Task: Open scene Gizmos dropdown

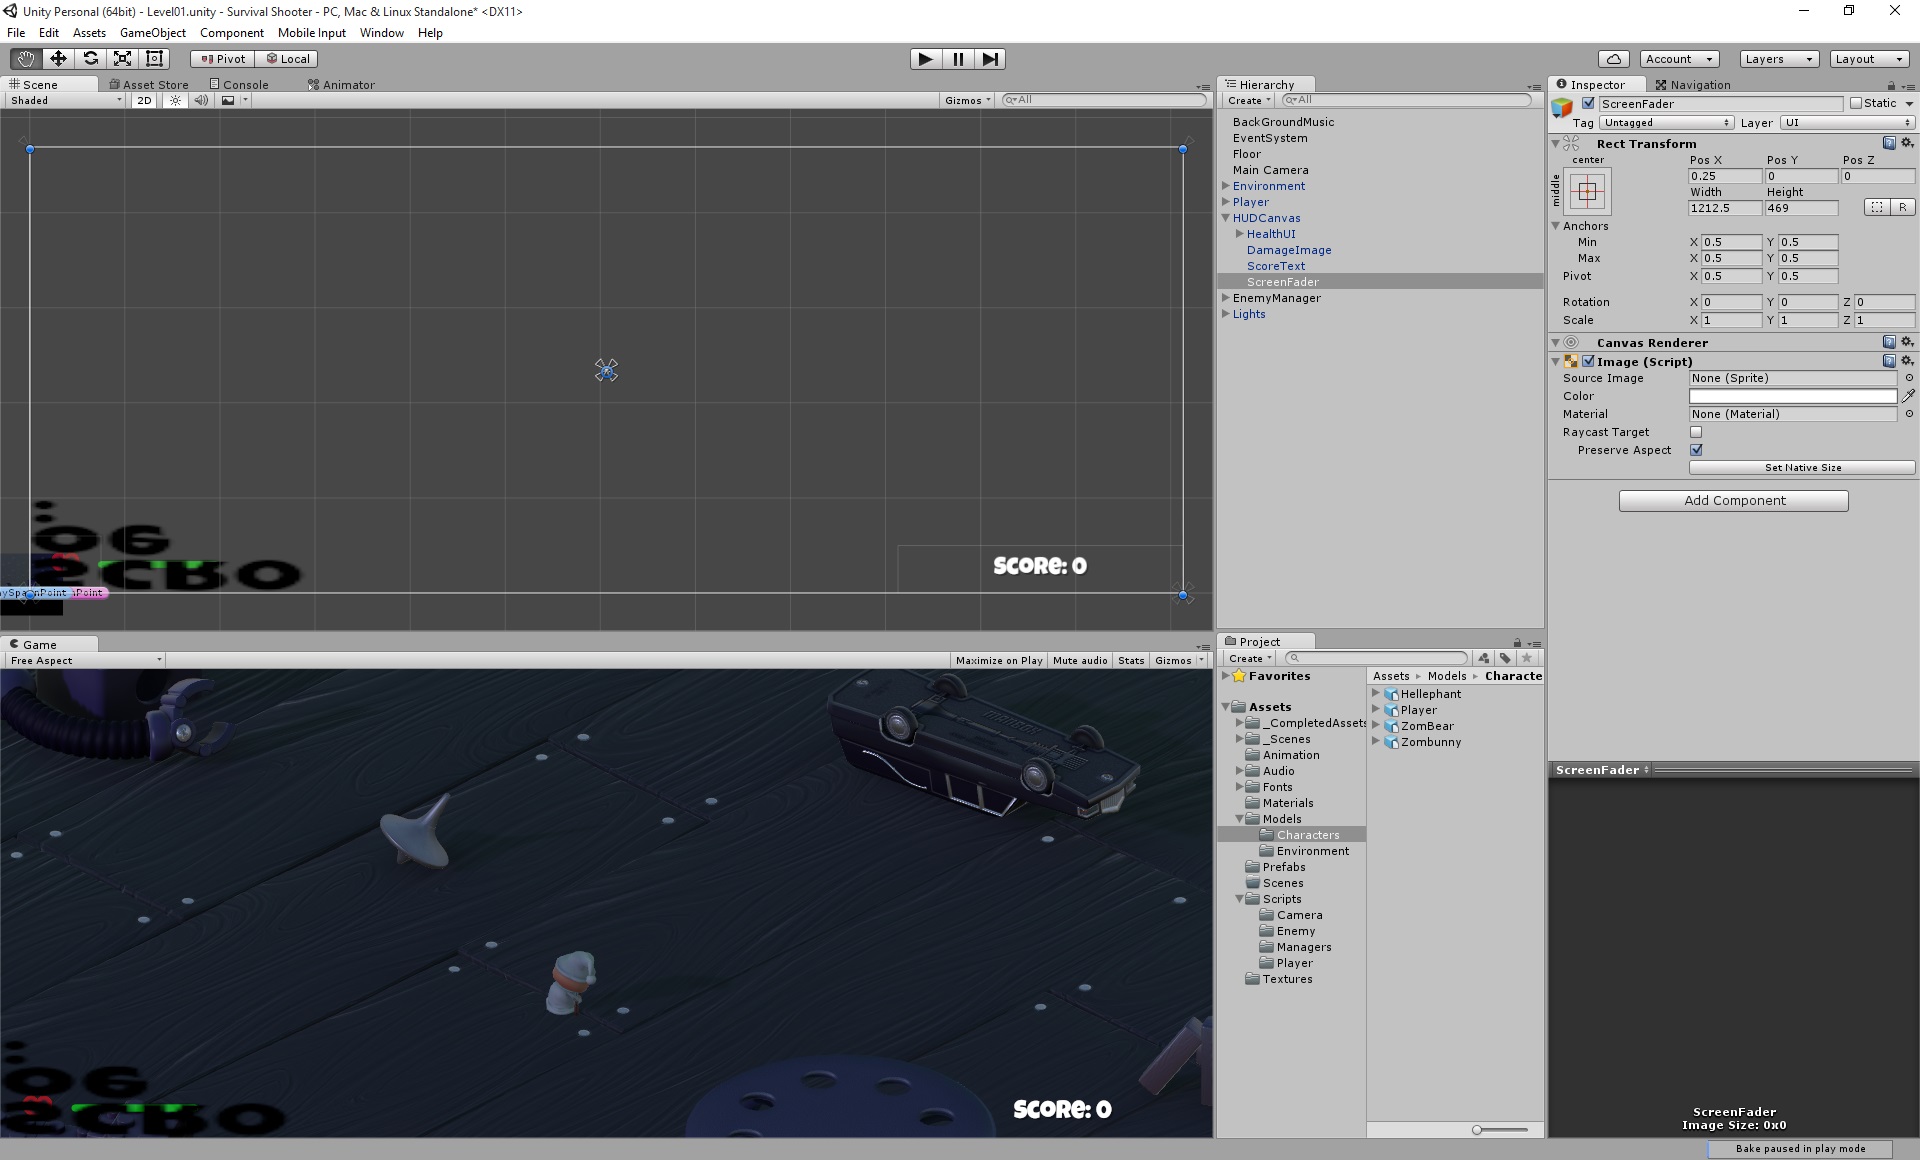Action: [x=967, y=100]
